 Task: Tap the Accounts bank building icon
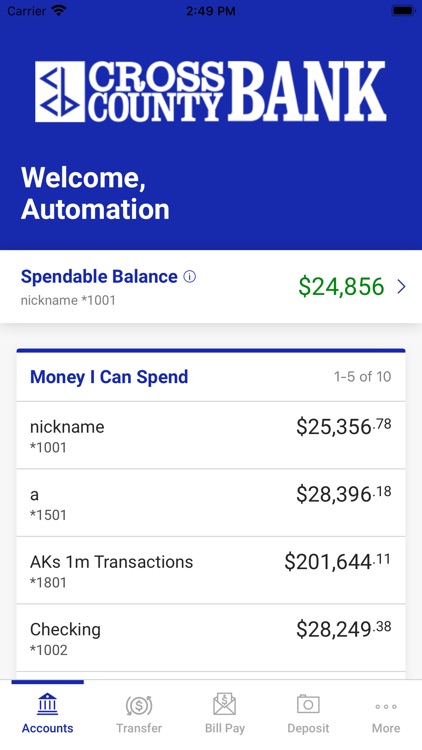click(x=47, y=704)
